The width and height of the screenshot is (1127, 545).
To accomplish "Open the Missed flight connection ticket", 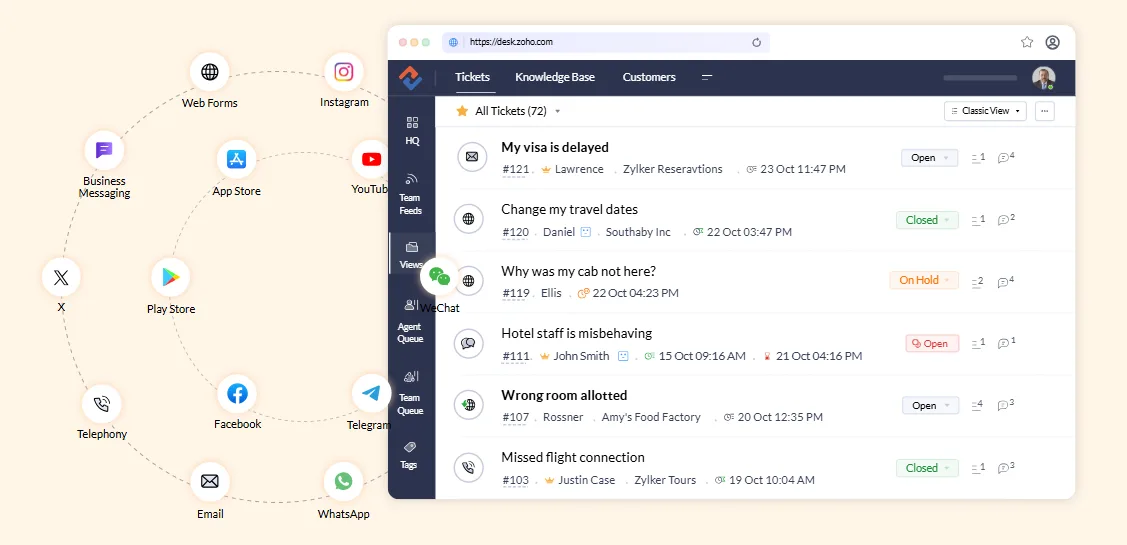I will tap(573, 457).
